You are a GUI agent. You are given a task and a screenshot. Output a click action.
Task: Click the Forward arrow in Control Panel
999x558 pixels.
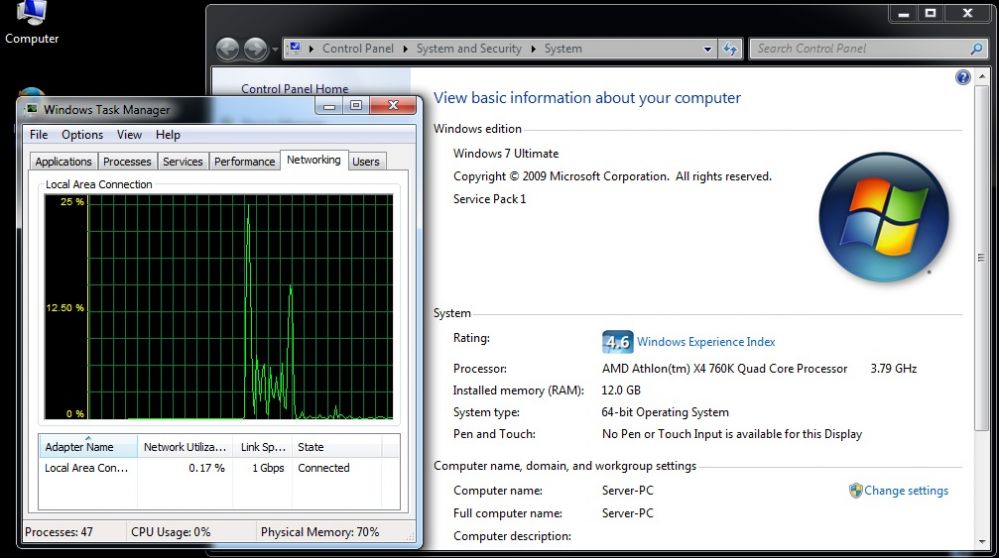(x=255, y=49)
